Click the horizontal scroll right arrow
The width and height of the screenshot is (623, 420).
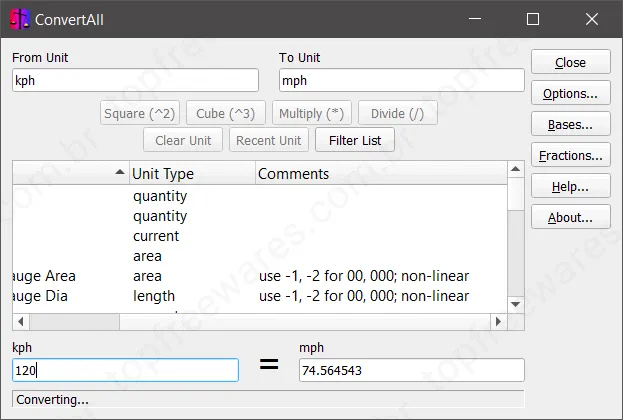click(x=498, y=321)
